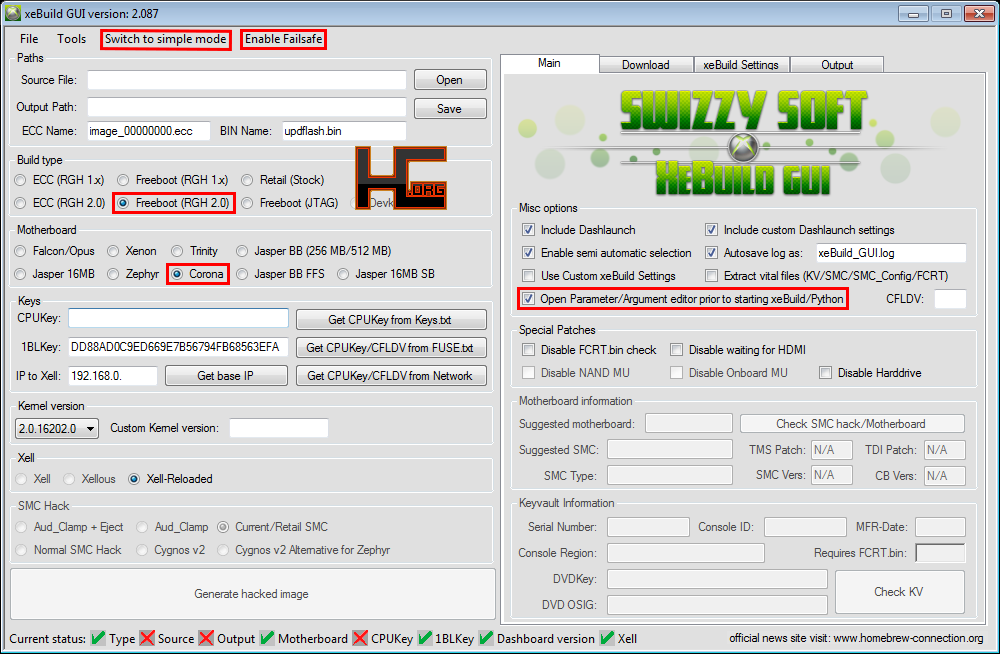Click the Source status red X icon

tap(147, 638)
